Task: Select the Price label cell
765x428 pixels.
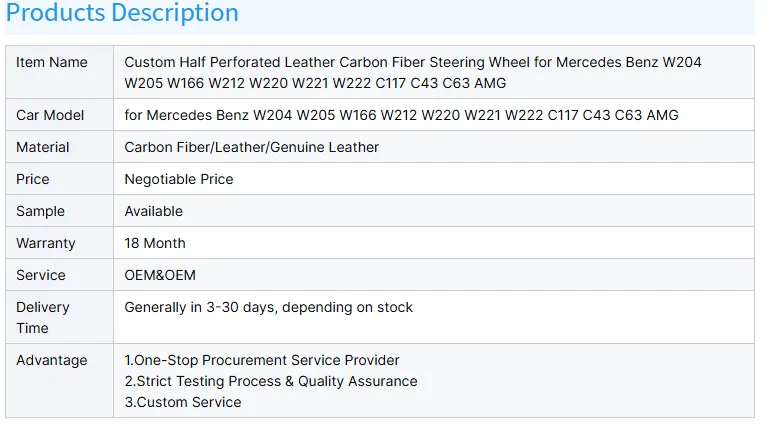Action: pos(33,179)
